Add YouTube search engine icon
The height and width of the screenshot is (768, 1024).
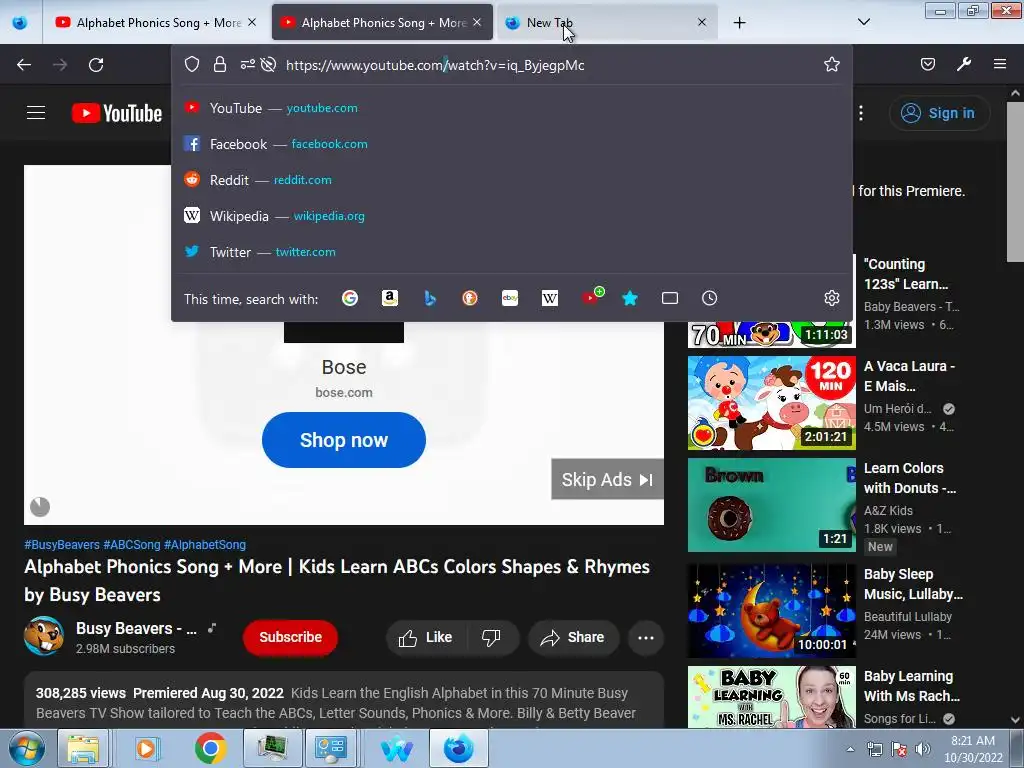click(x=592, y=297)
